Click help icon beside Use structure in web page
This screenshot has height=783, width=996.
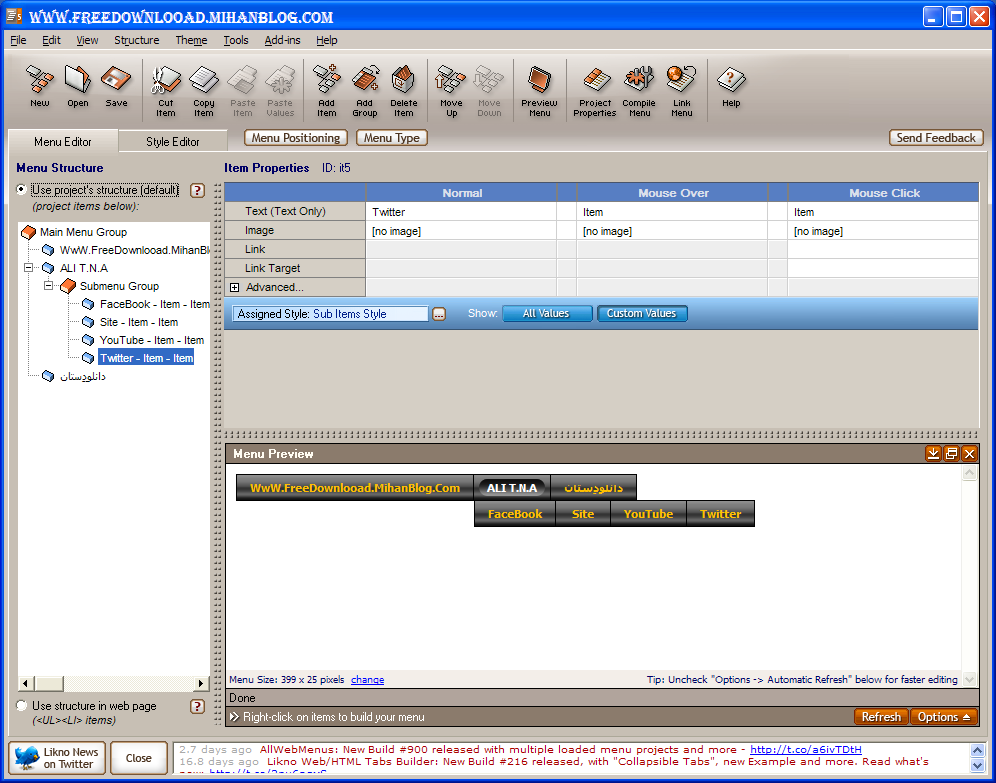pyautogui.click(x=198, y=706)
